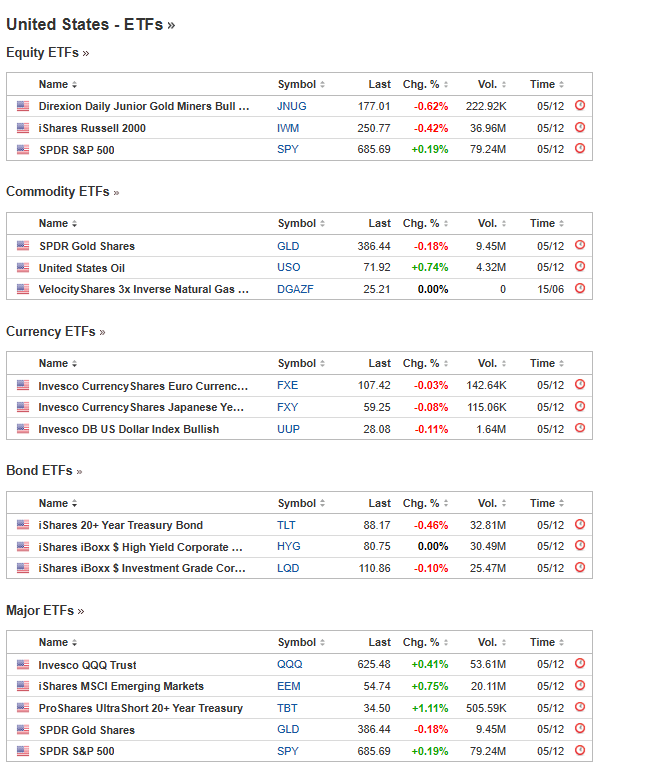Open the United States - ETFs heading link
Screen dimensions: 665x774
pyautogui.click(x=90, y=24)
